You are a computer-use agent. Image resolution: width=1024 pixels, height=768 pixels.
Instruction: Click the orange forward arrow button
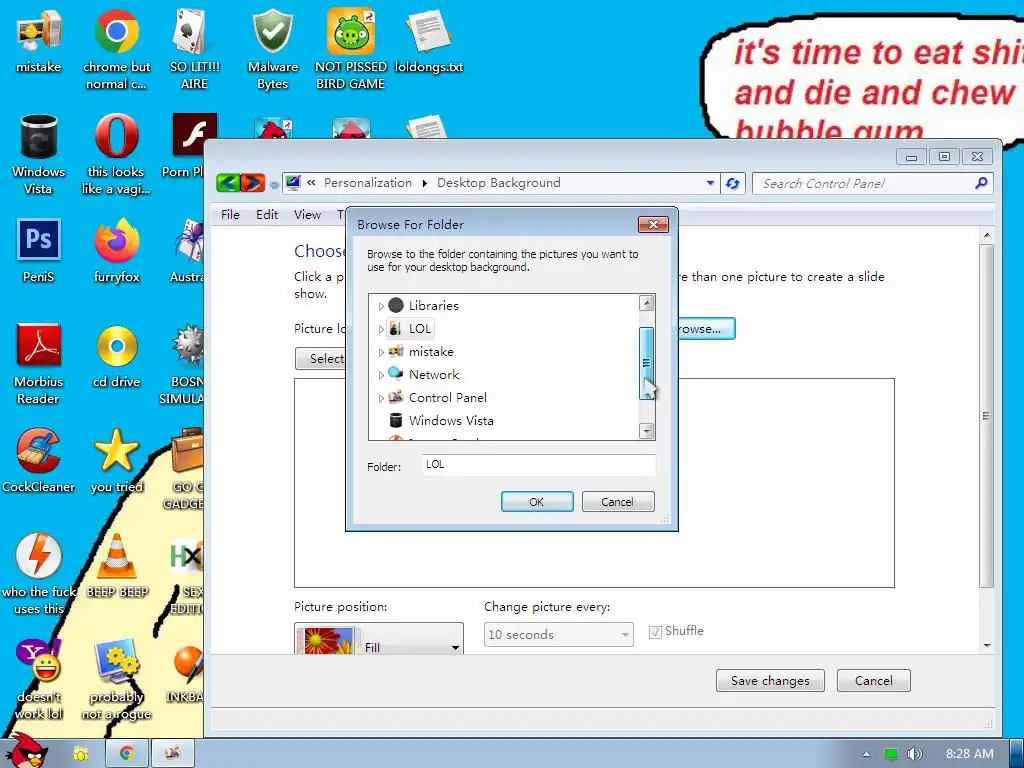coord(253,183)
